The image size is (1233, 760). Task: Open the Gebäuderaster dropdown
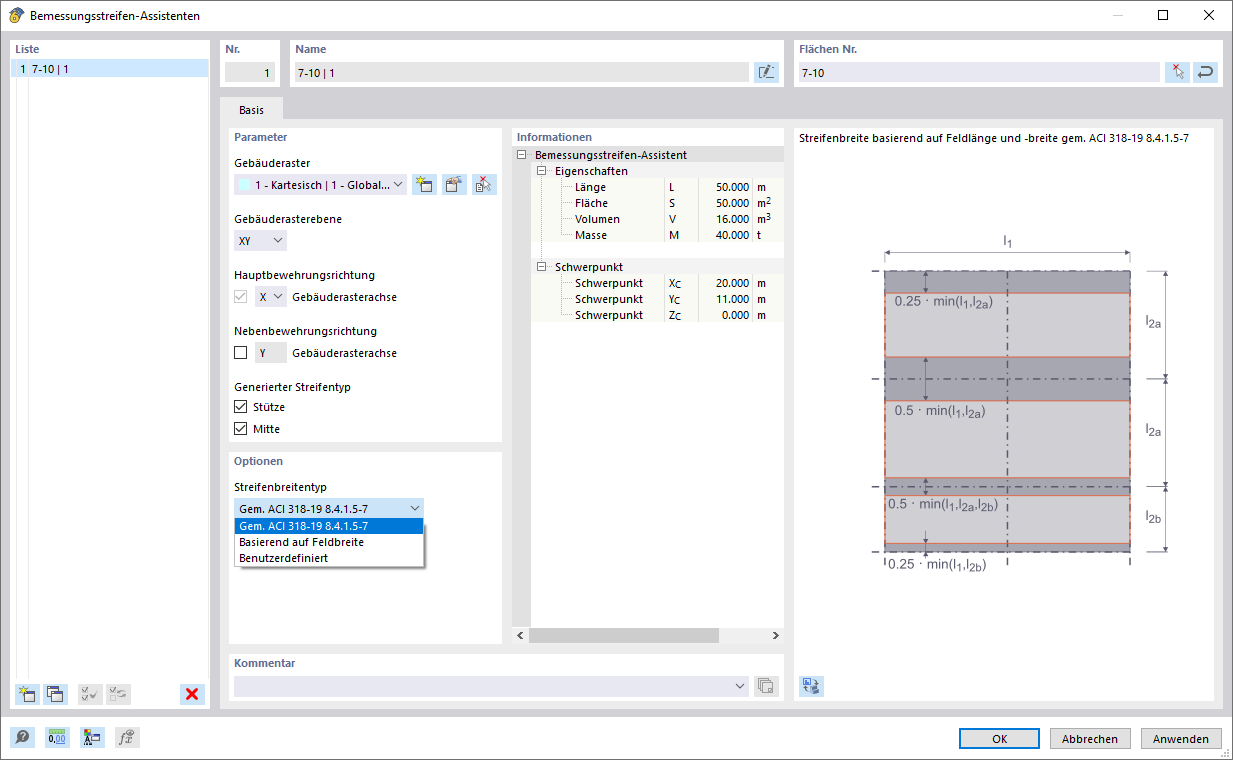[321, 185]
